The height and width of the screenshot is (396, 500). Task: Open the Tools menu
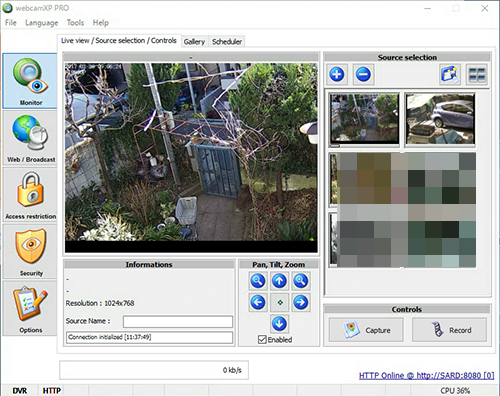75,23
